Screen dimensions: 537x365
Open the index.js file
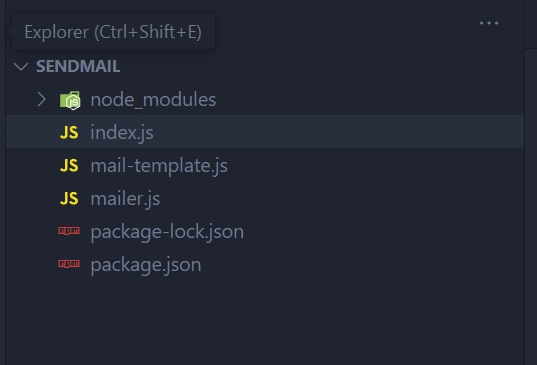coord(122,133)
